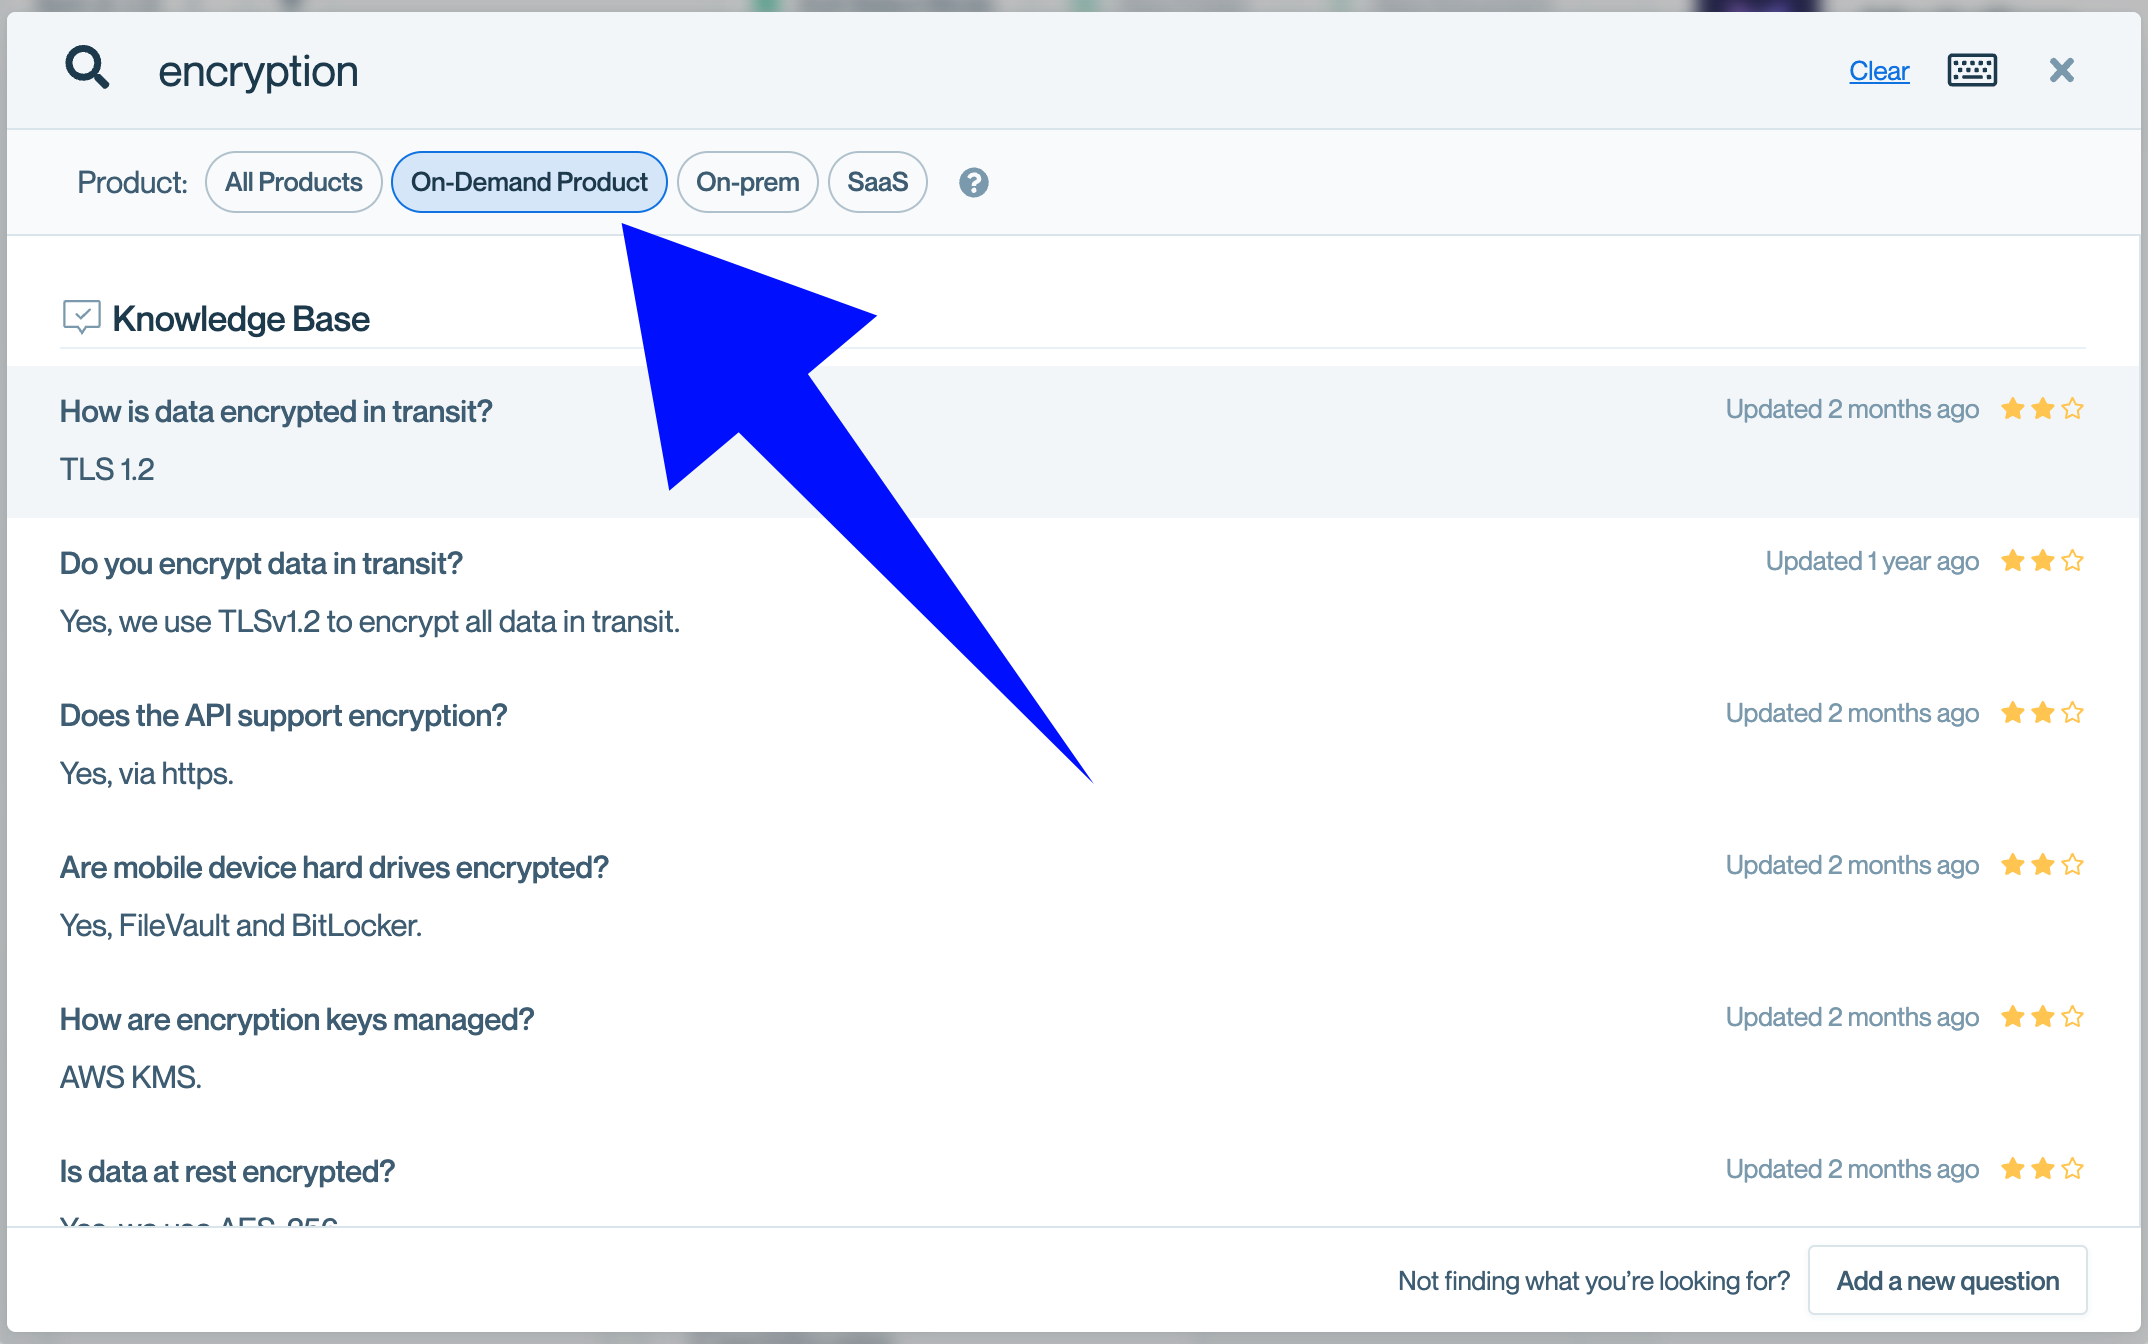The width and height of the screenshot is (2148, 1344).
Task: Click the product filter help icon
Action: pos(973,182)
